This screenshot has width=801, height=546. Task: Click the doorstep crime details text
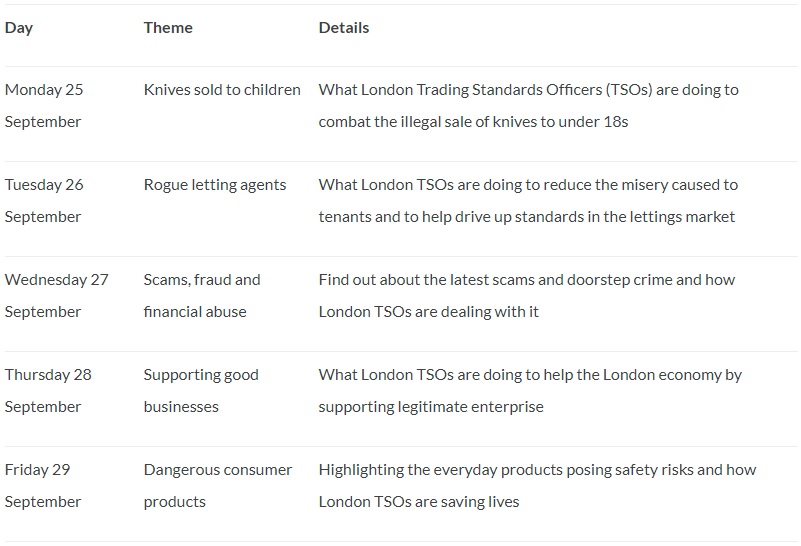527,296
